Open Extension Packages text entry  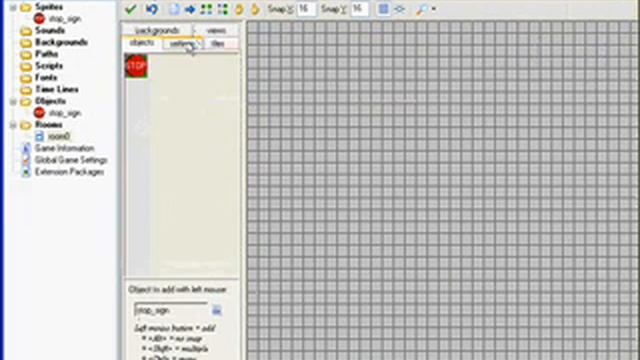[x=69, y=172]
